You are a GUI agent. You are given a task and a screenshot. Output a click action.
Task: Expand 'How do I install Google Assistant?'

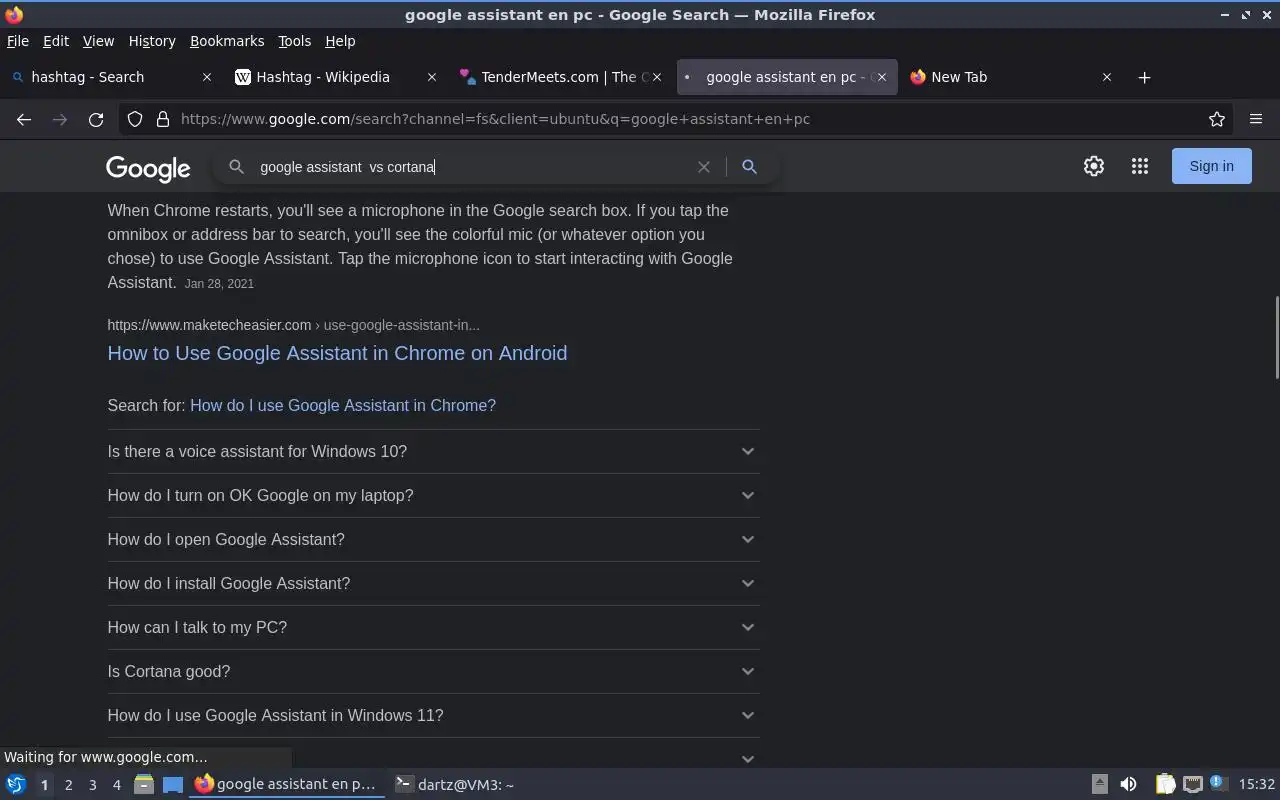click(433, 583)
